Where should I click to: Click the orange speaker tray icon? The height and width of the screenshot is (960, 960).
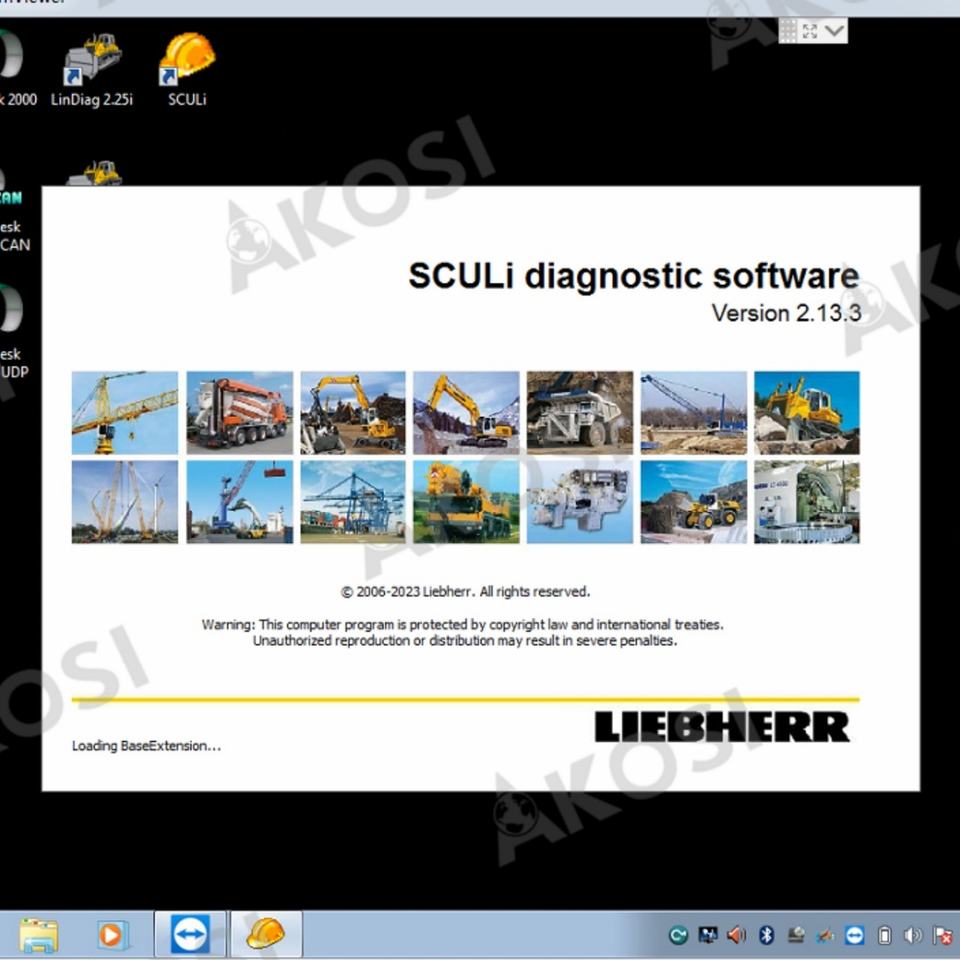(x=736, y=935)
